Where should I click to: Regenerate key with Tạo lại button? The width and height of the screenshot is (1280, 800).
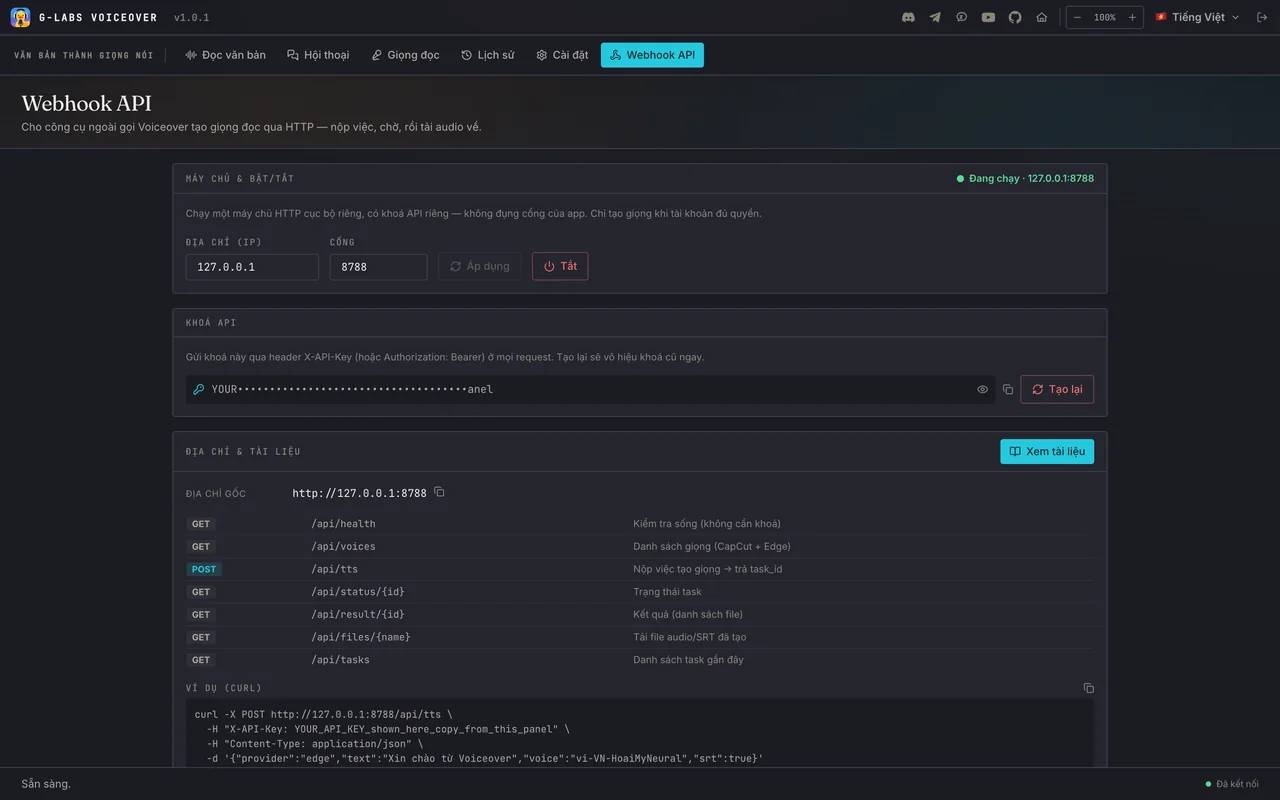coord(1057,389)
